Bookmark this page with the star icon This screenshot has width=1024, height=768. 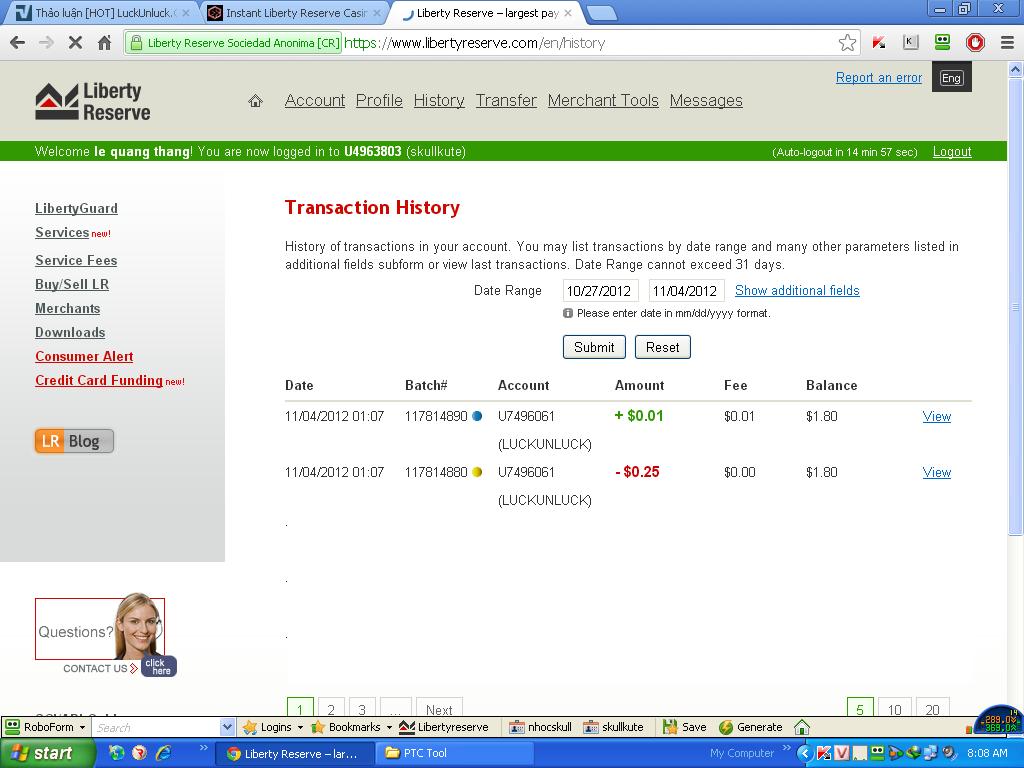click(x=847, y=43)
